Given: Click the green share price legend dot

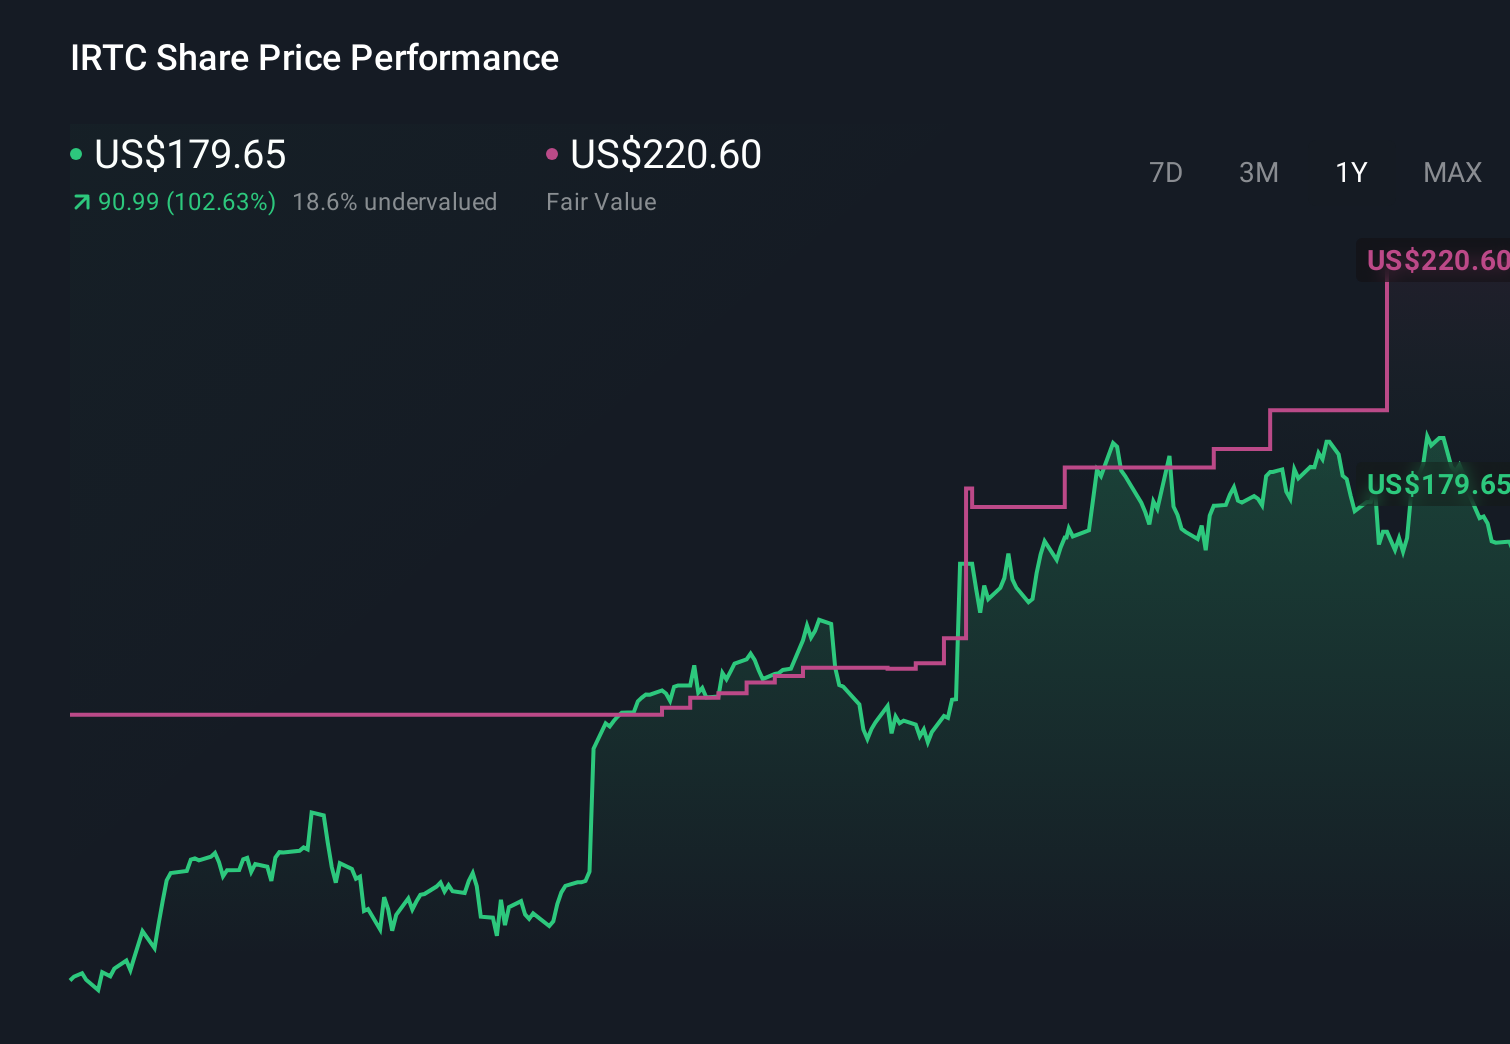Looking at the screenshot, I should pos(75,154).
